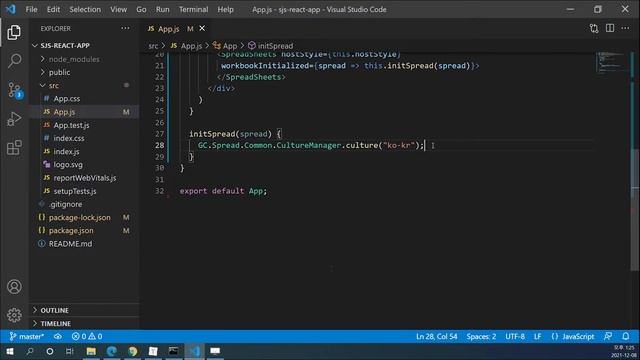Screen dimensions: 640x360
Task: Open the View menu
Action: (118, 9)
